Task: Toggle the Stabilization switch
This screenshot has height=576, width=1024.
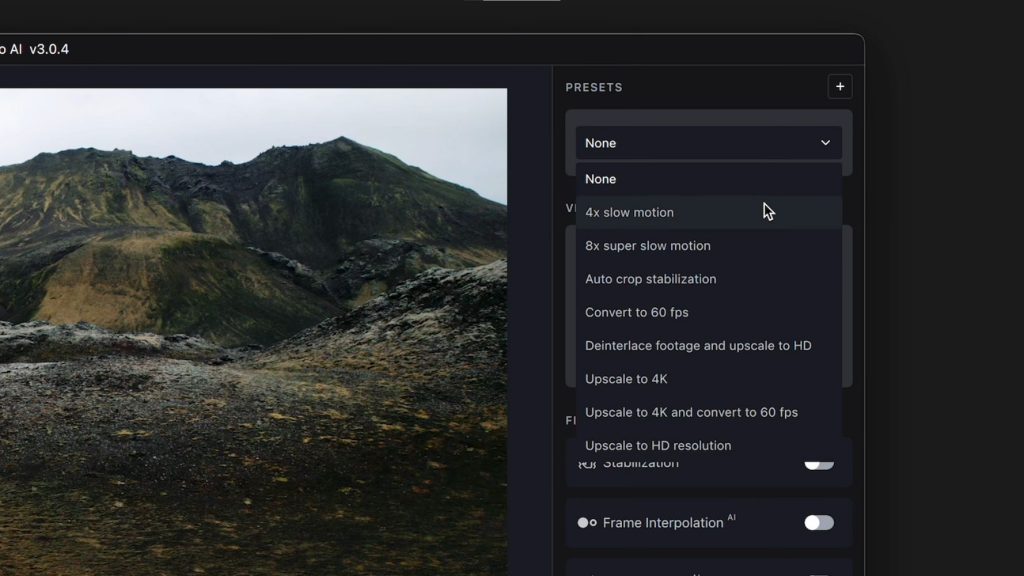Action: 819,465
